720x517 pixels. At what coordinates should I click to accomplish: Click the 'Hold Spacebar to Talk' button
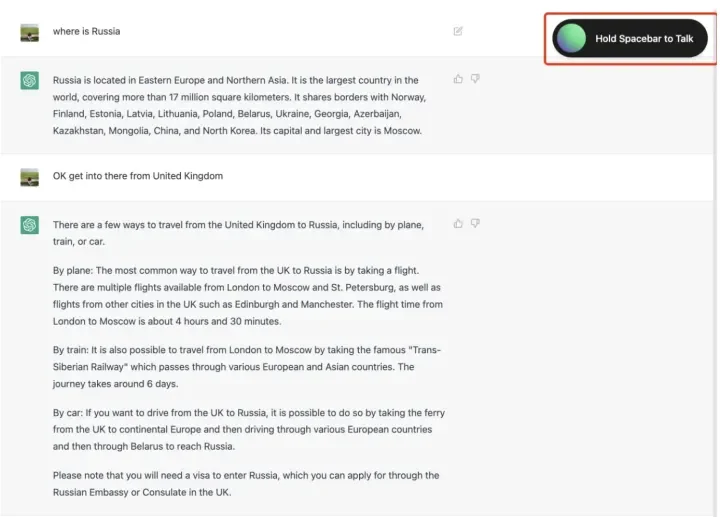pos(630,39)
